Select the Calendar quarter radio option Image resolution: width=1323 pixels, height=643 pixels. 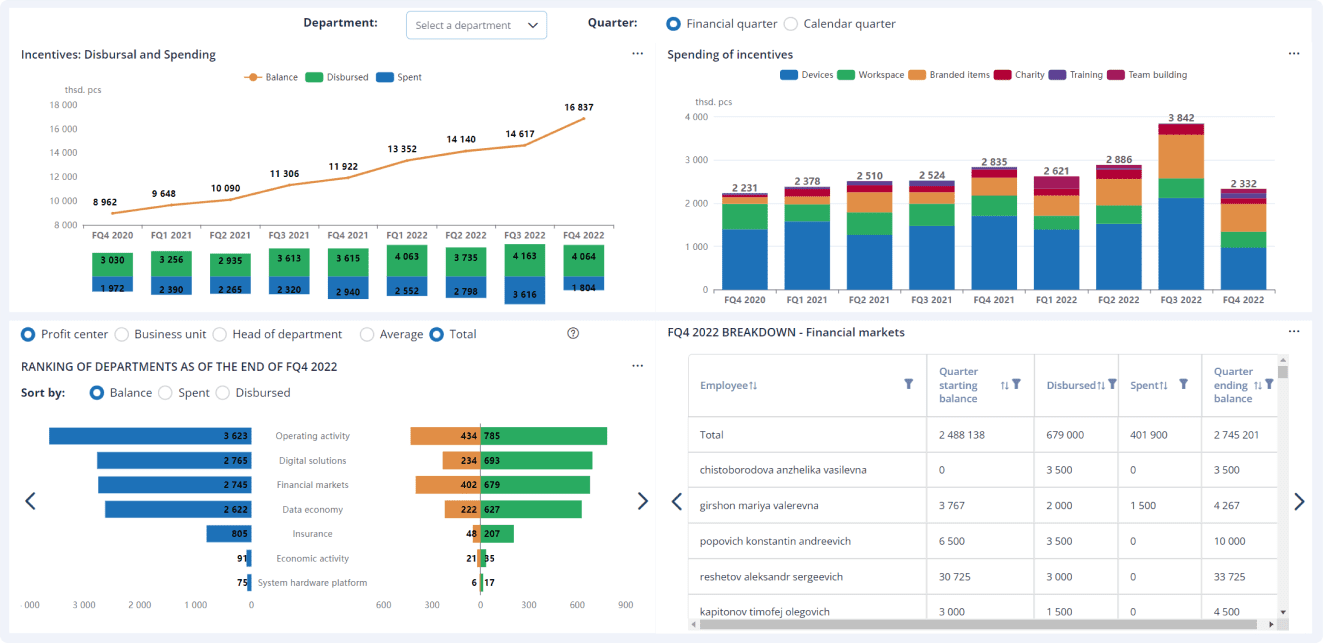pos(791,24)
